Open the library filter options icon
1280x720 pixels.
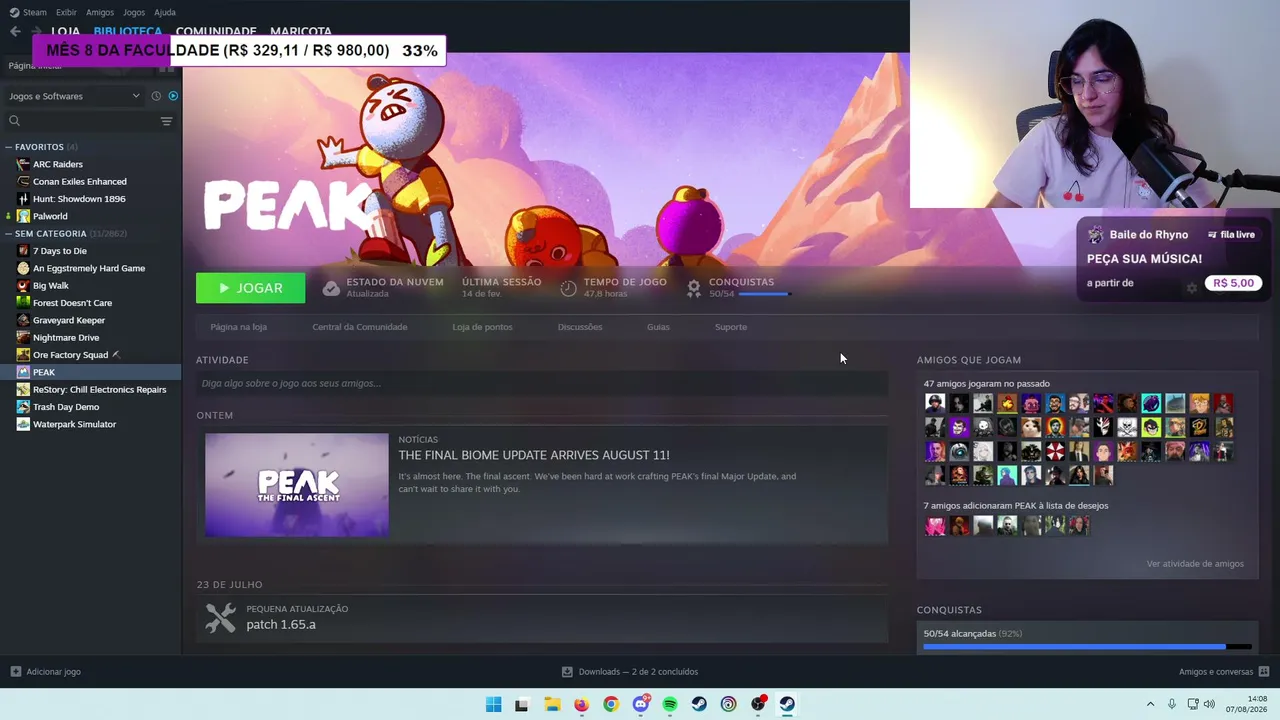(x=166, y=121)
